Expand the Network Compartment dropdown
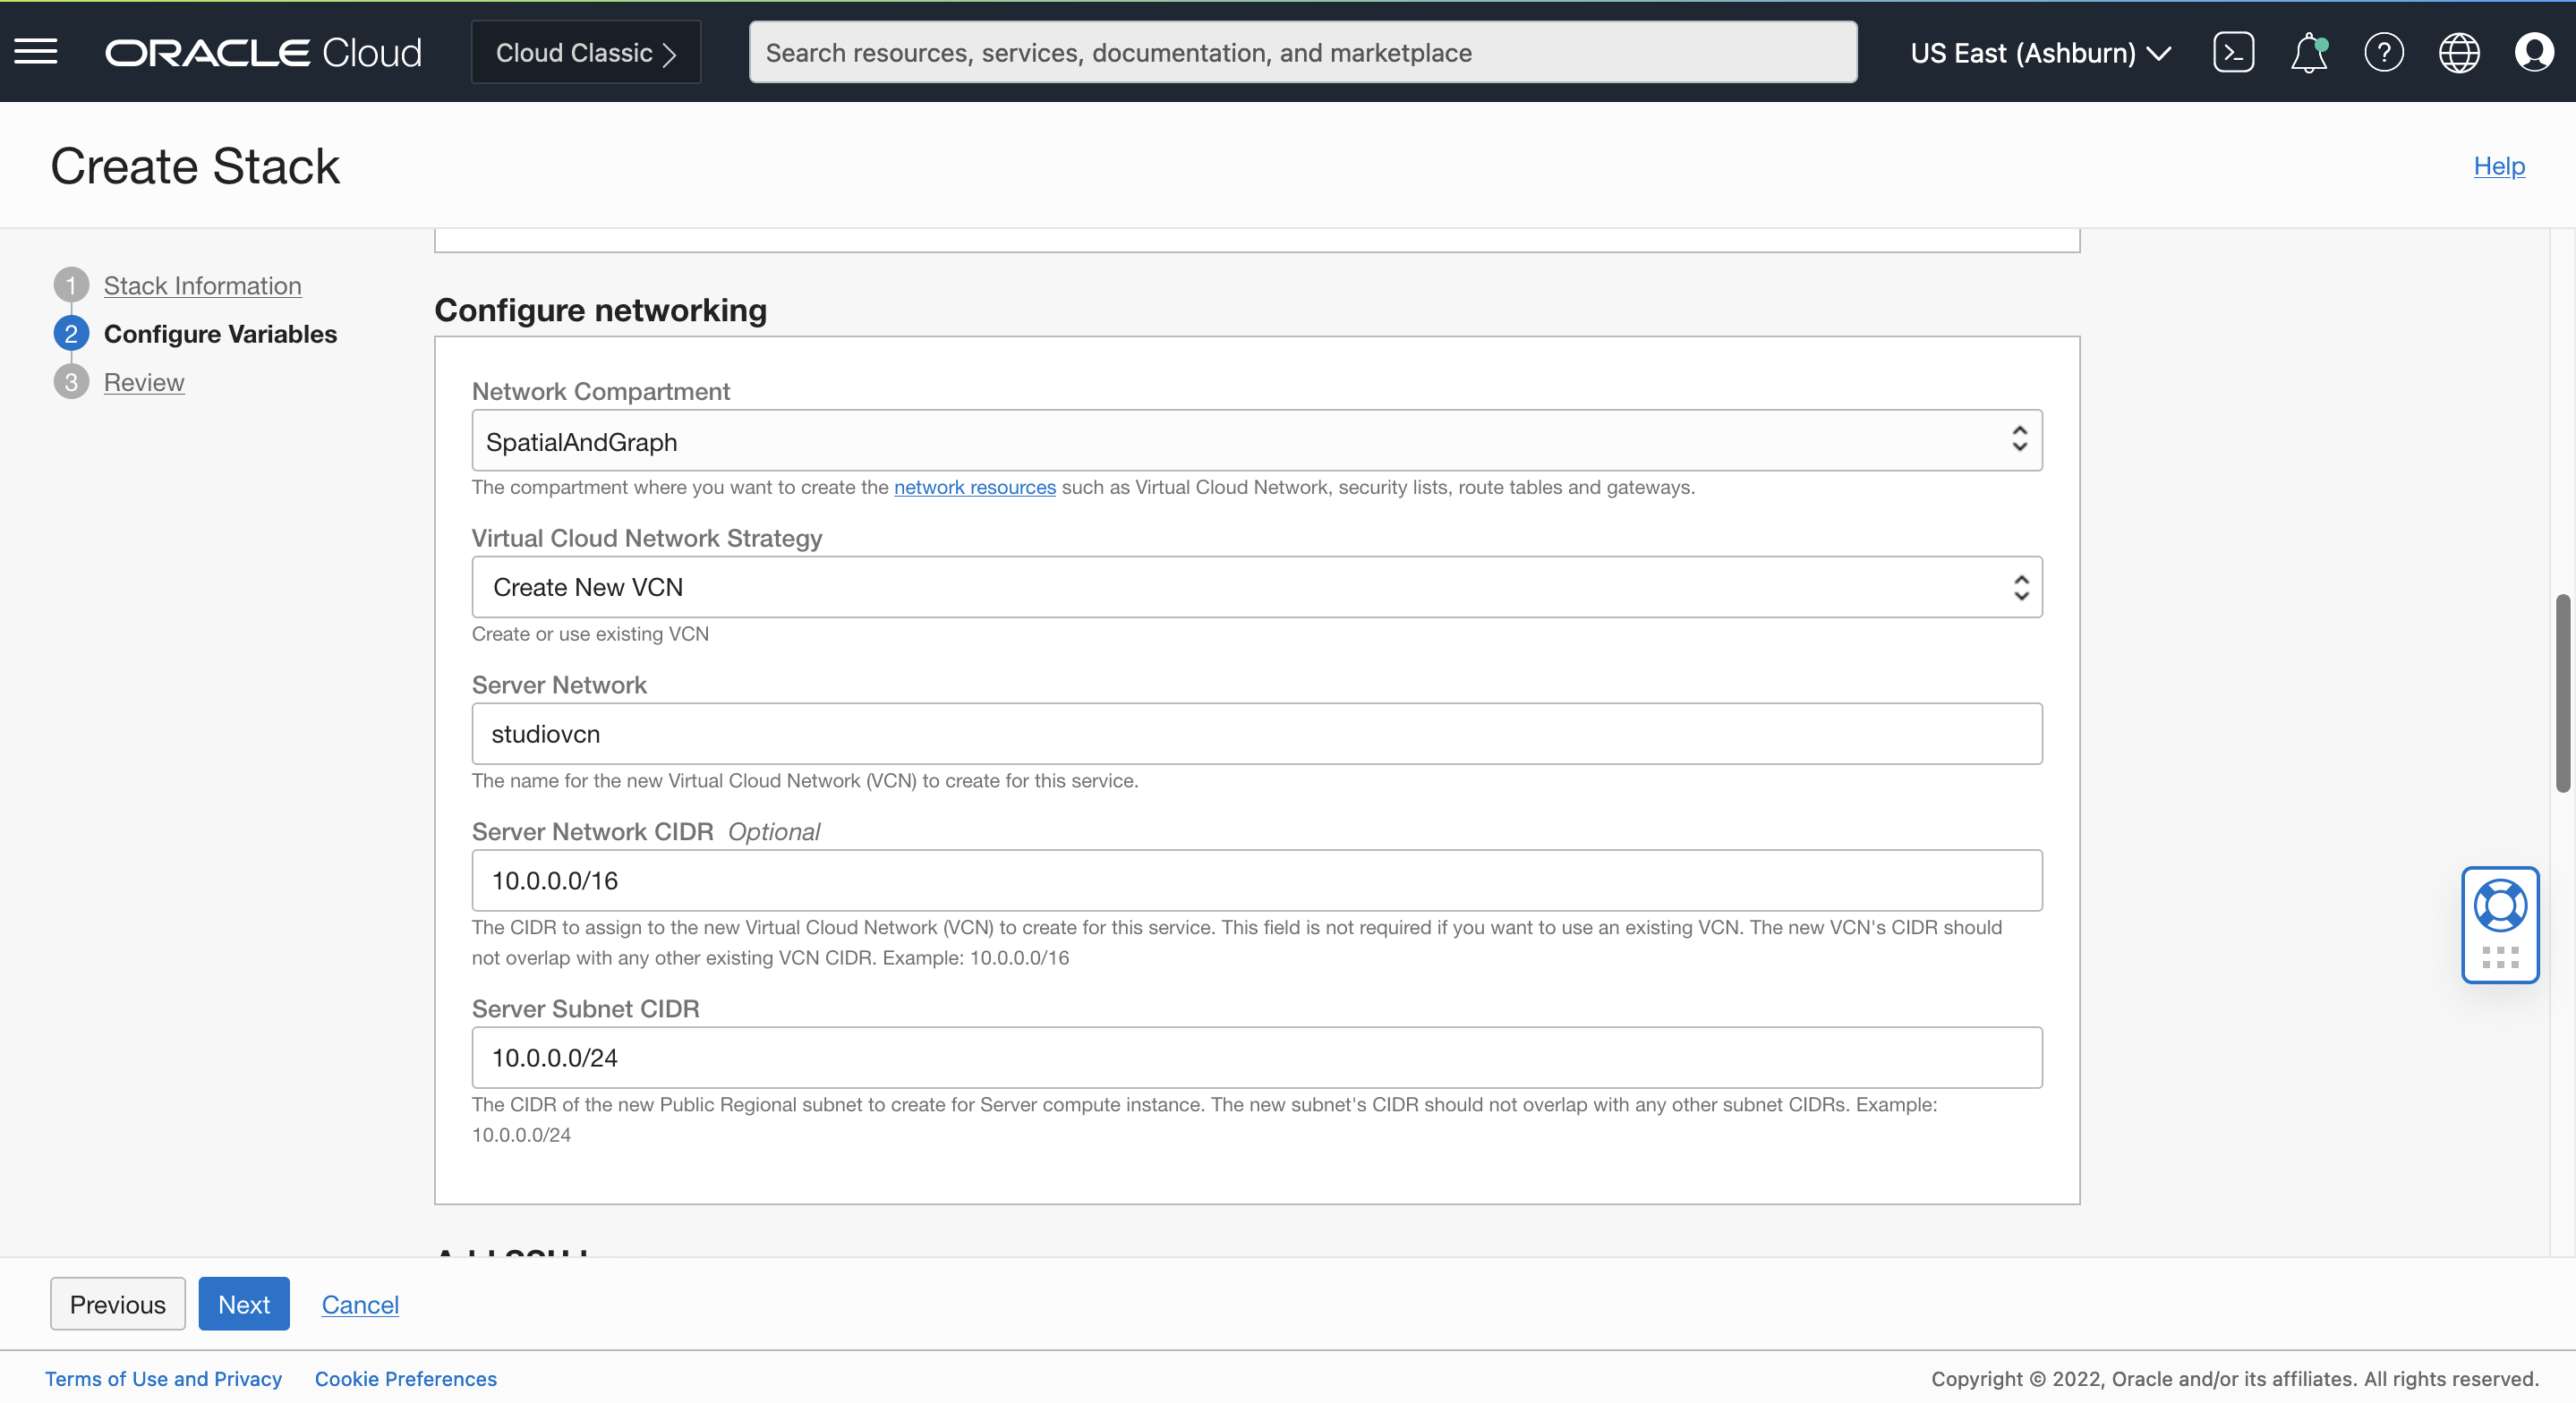This screenshot has width=2576, height=1403. 1256,441
